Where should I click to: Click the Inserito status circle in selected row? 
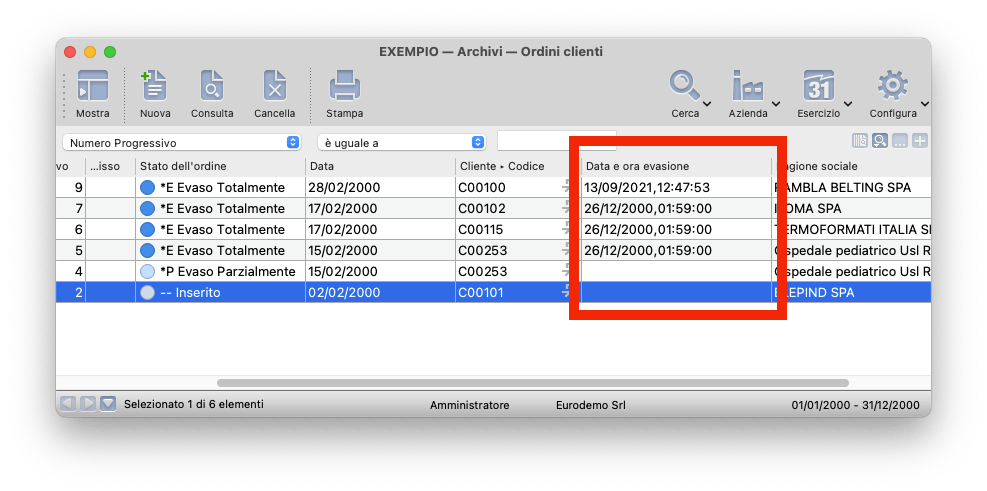click(x=148, y=293)
